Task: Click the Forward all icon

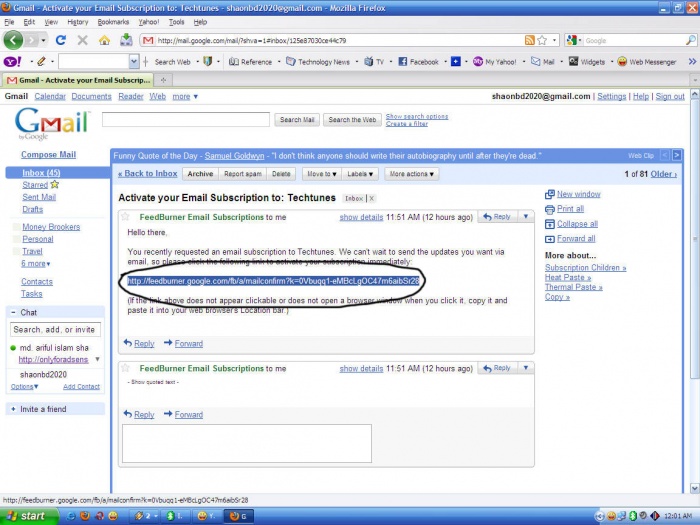Action: 550,239
